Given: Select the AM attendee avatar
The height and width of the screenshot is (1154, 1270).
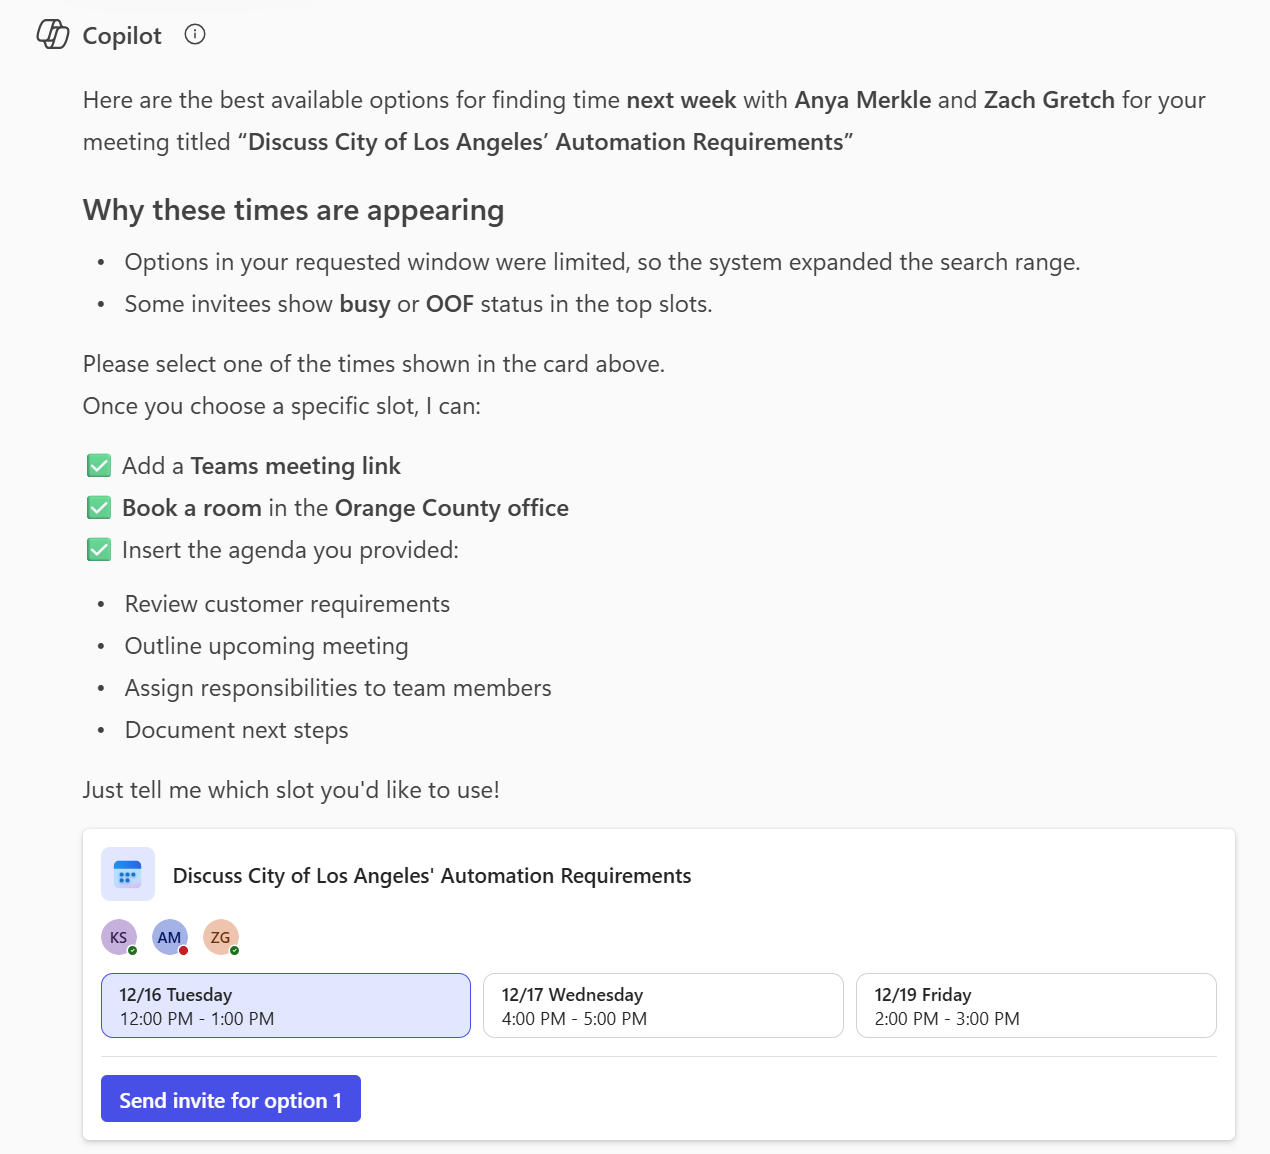Looking at the screenshot, I should pyautogui.click(x=170, y=937).
